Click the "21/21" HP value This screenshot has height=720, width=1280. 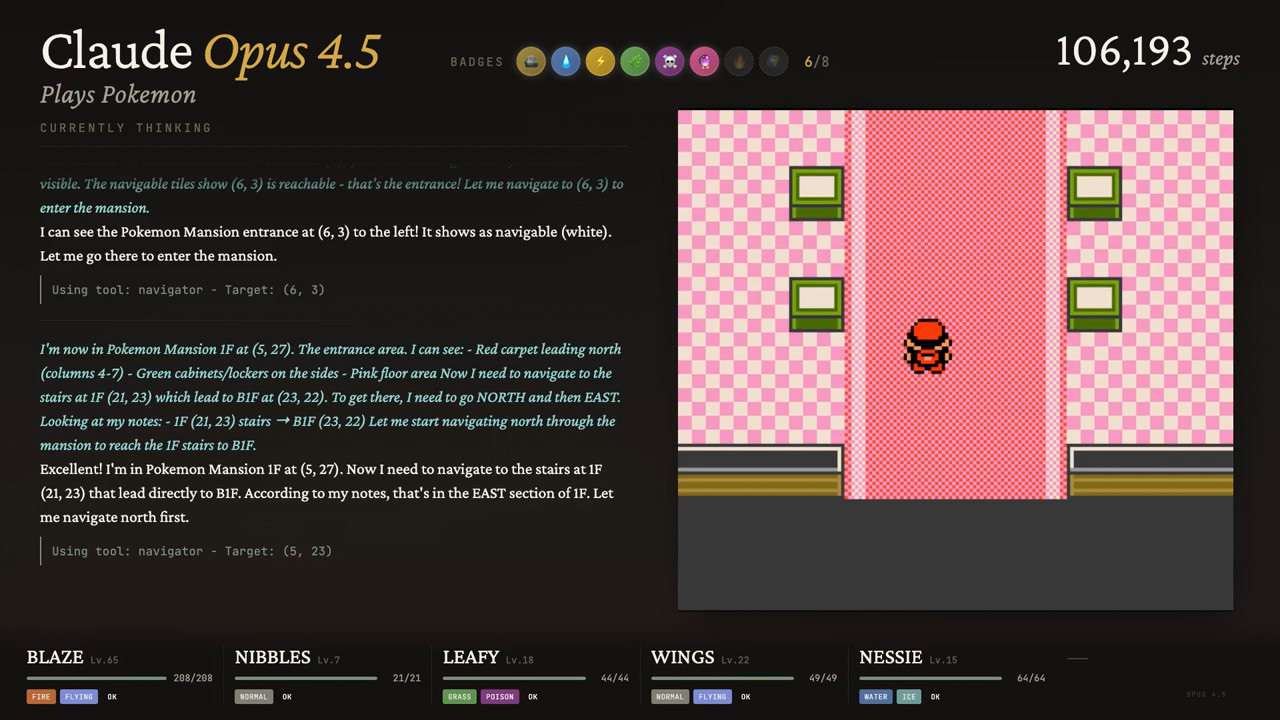(407, 678)
